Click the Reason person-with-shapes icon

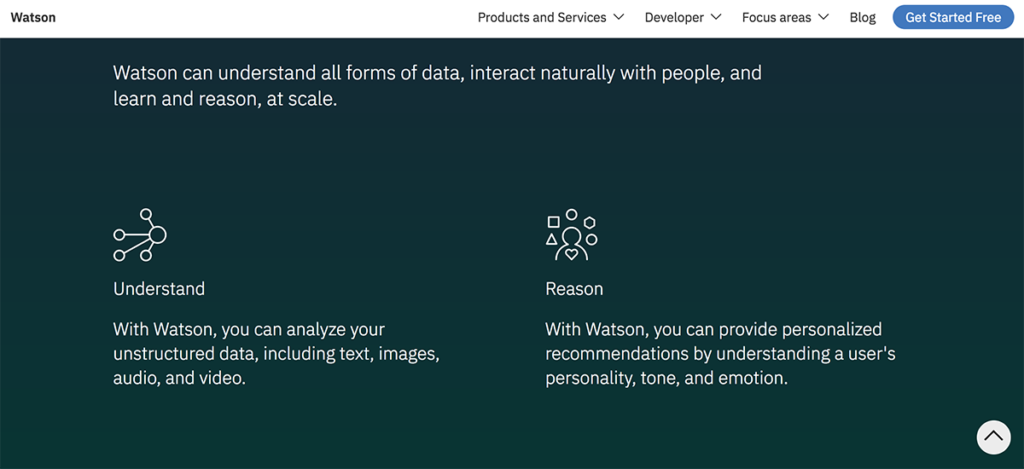point(571,235)
